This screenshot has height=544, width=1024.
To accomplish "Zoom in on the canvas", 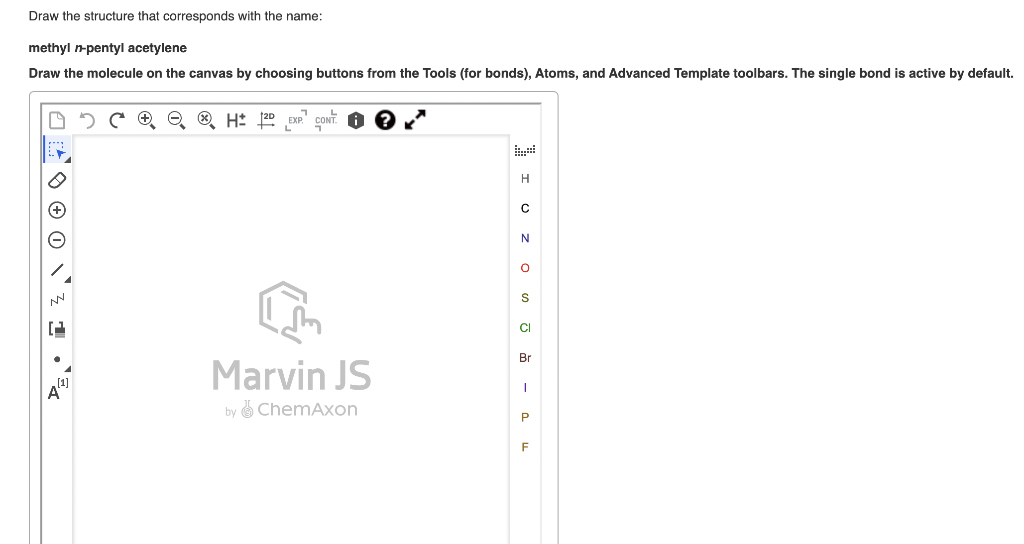I will (146, 120).
